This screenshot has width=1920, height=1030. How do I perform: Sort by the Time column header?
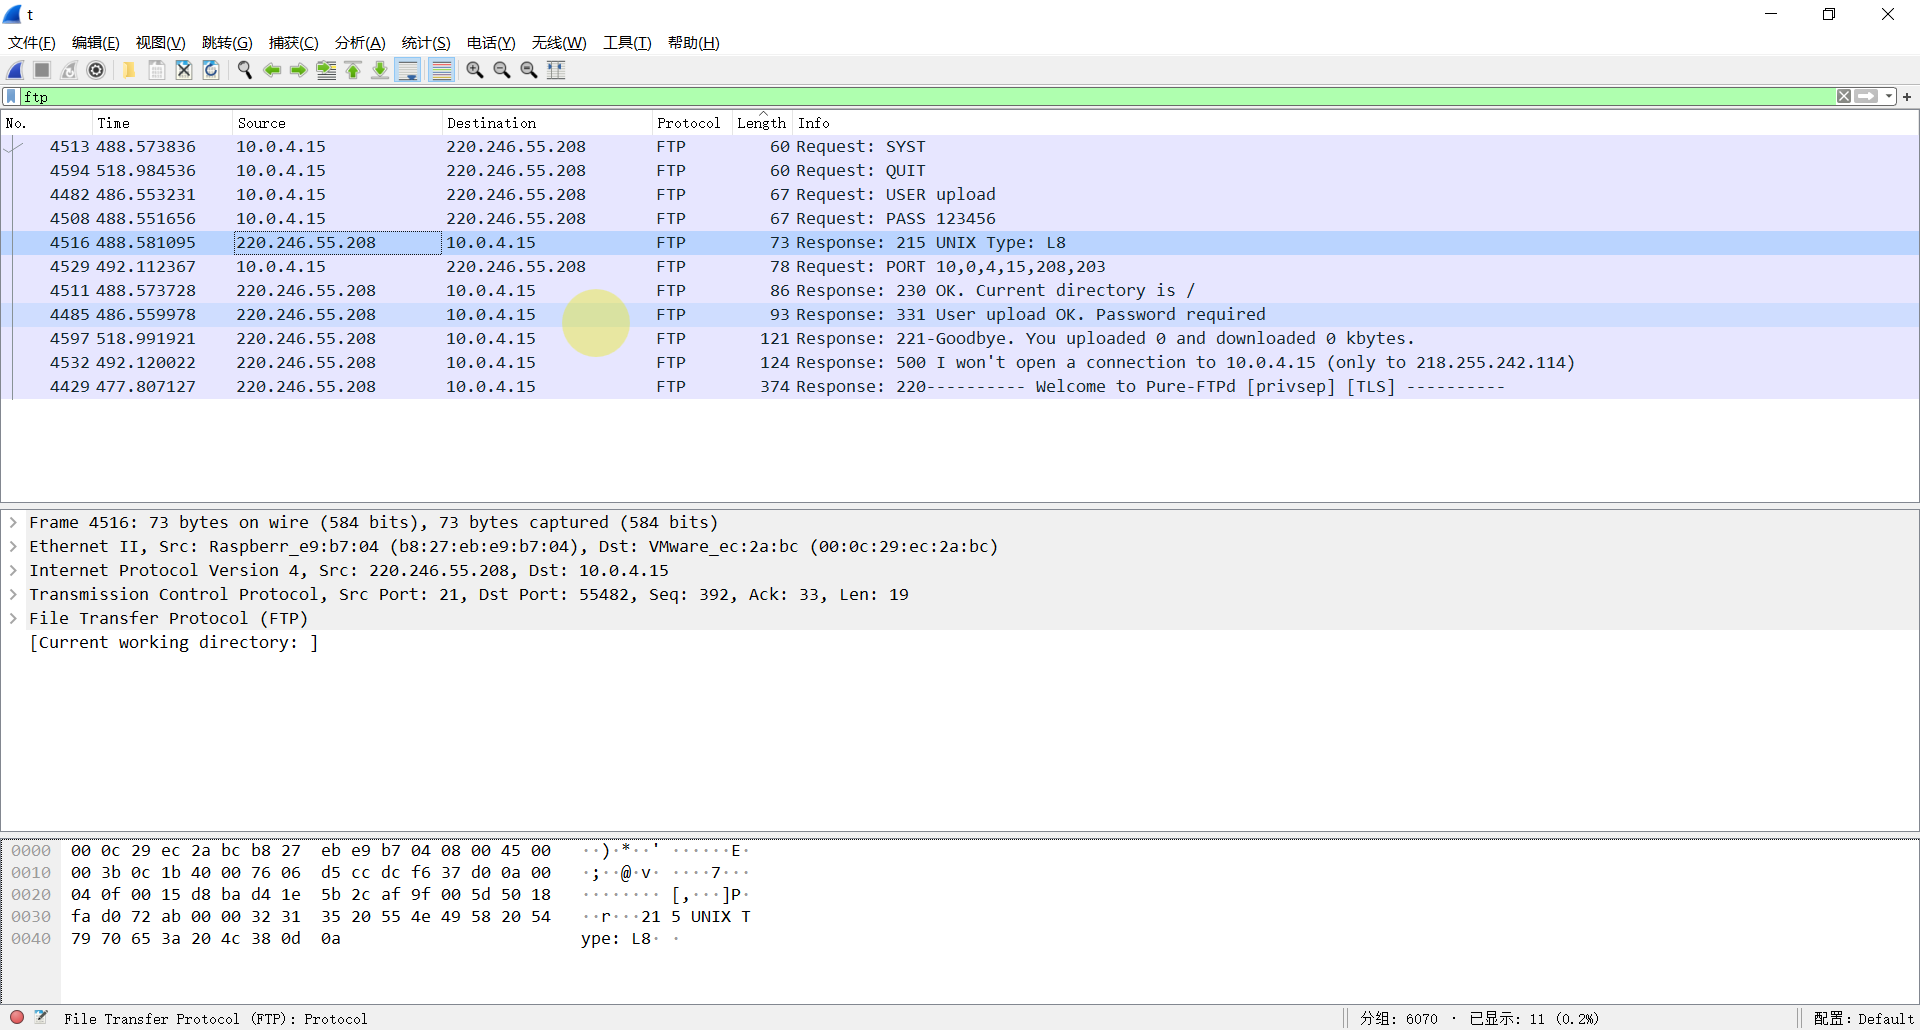tap(163, 123)
